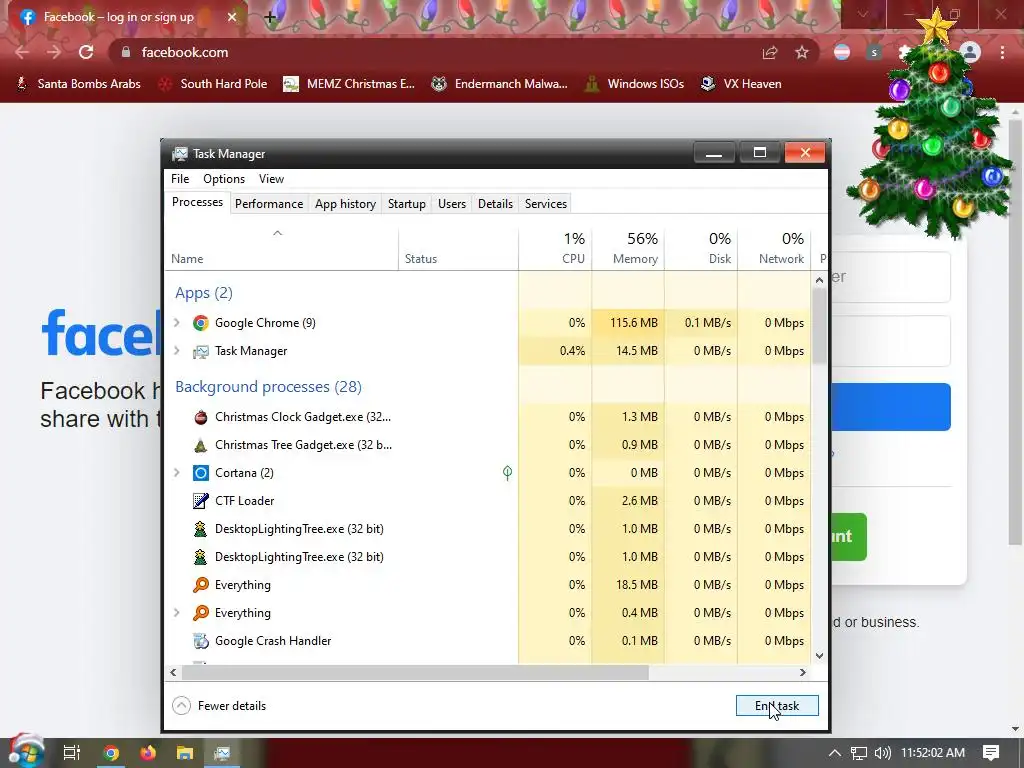Expand the Cortana (2) process group
This screenshot has width=1024, height=768.
point(176,473)
